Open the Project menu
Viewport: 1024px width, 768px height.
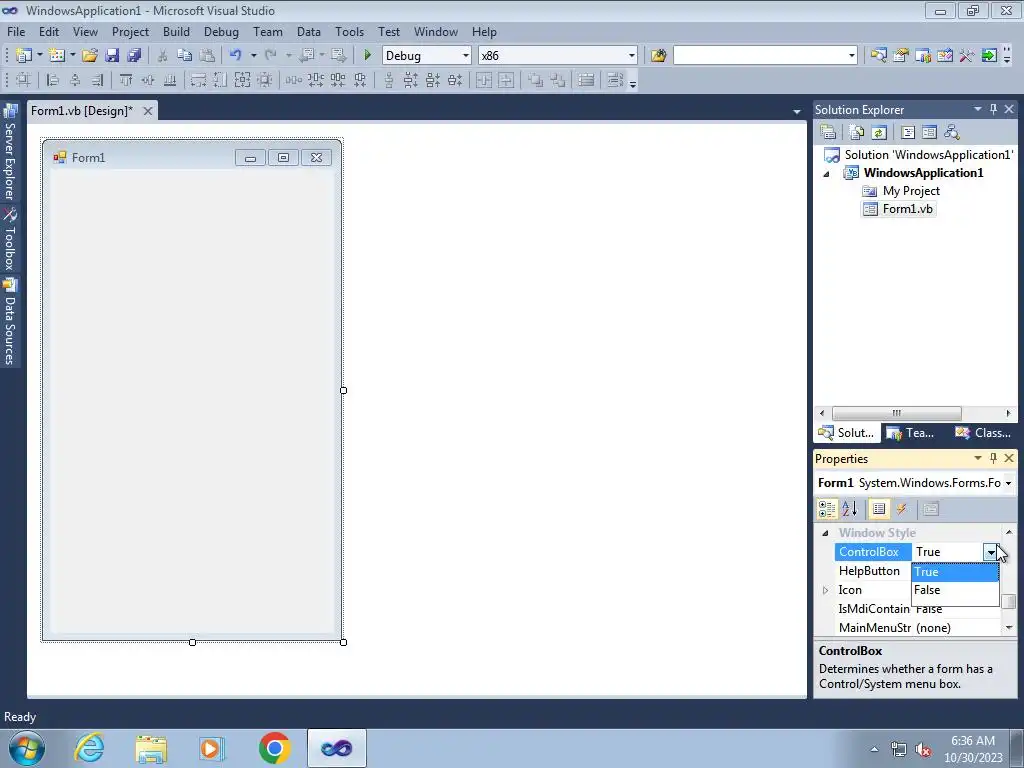pos(130,31)
